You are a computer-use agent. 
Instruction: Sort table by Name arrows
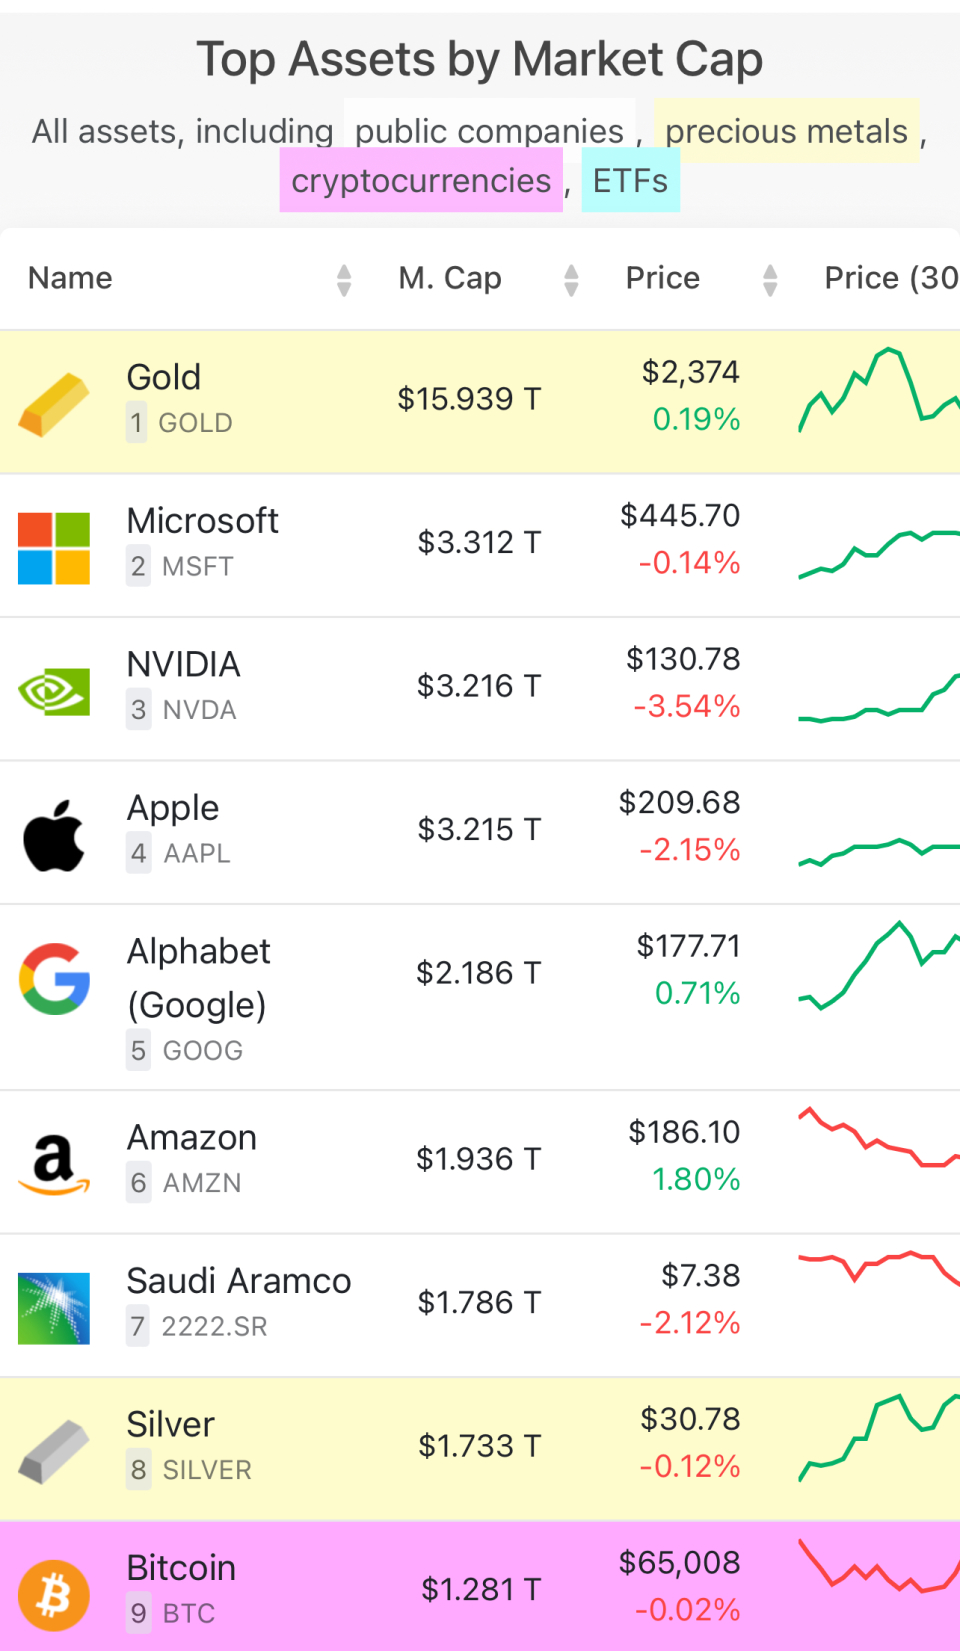344,280
